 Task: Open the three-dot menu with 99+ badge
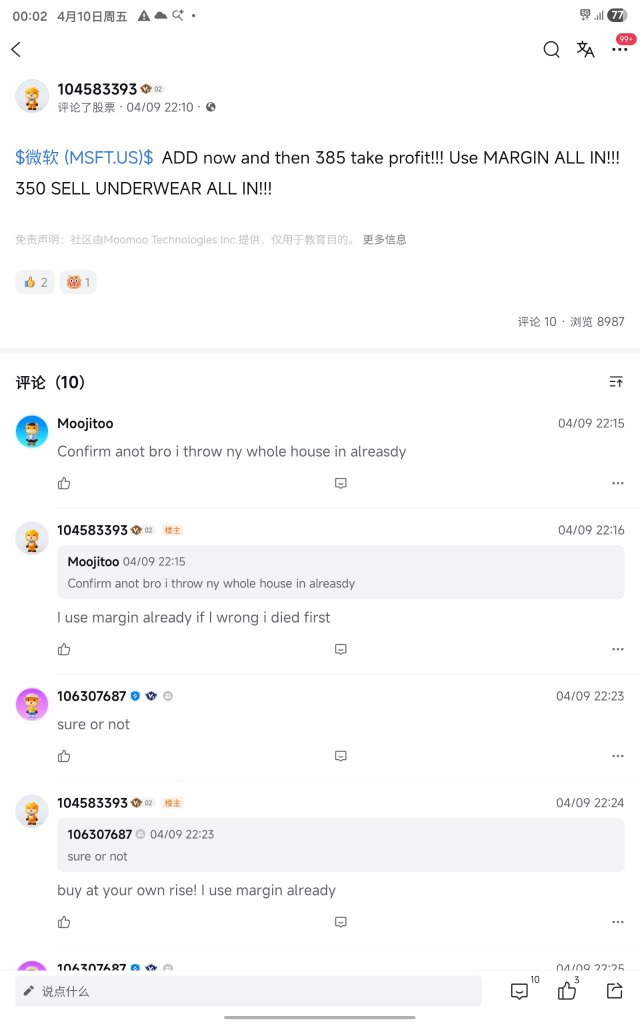(x=620, y=50)
